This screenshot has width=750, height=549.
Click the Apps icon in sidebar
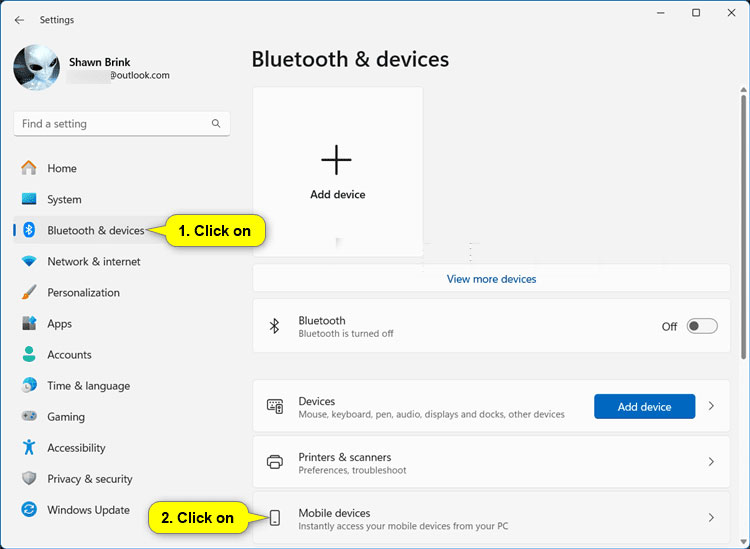[x=29, y=323]
